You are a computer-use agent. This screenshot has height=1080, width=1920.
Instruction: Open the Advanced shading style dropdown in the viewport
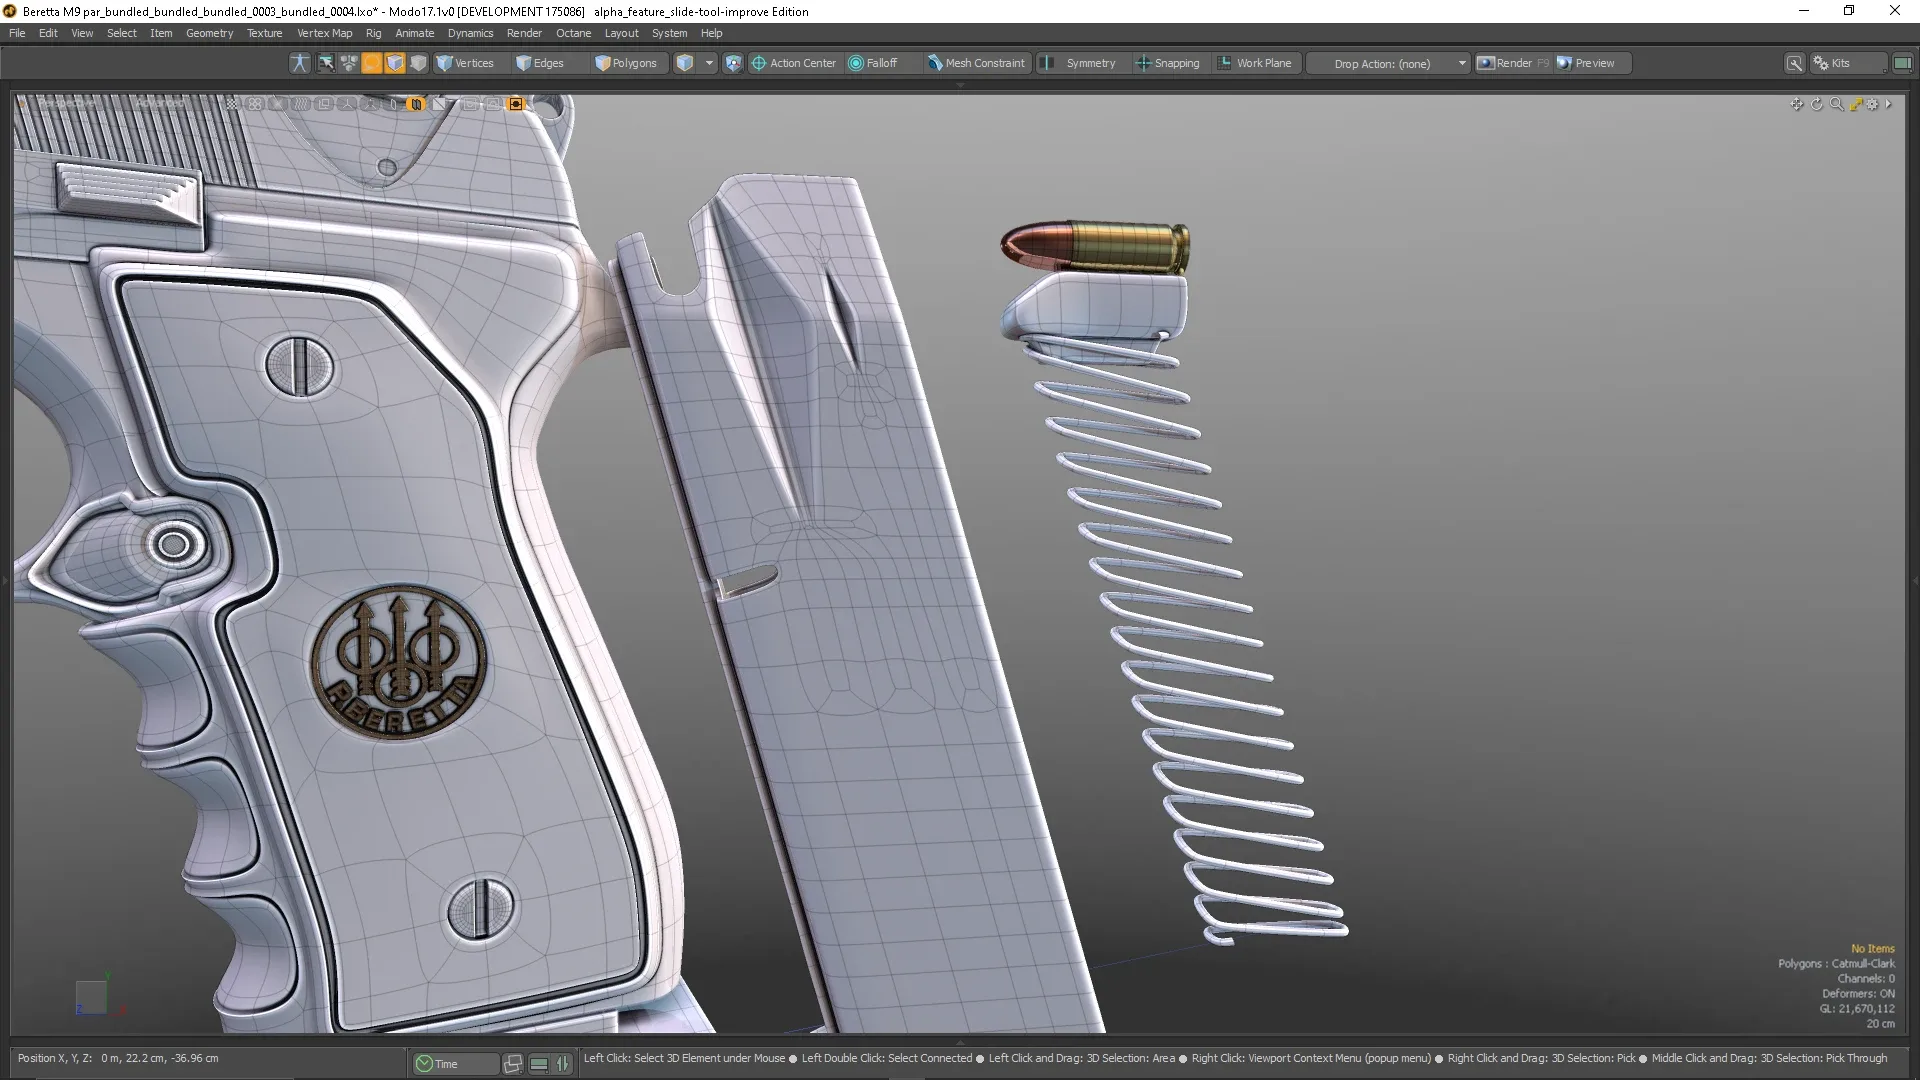(160, 103)
